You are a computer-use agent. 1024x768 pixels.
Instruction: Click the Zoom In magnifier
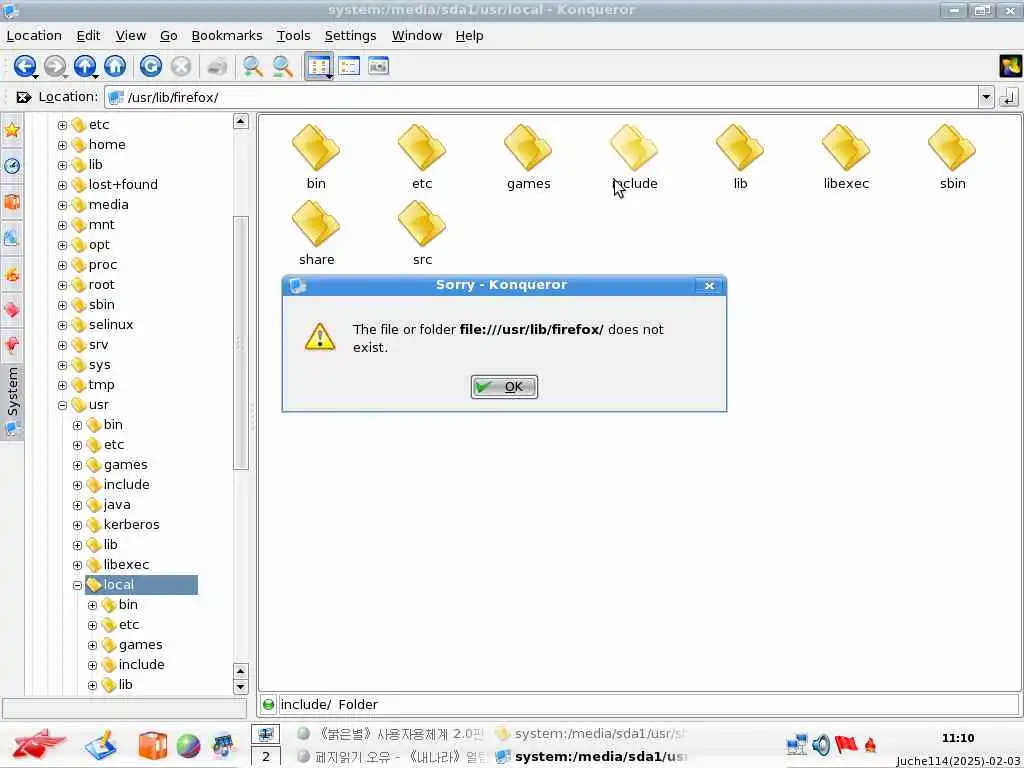(x=253, y=66)
